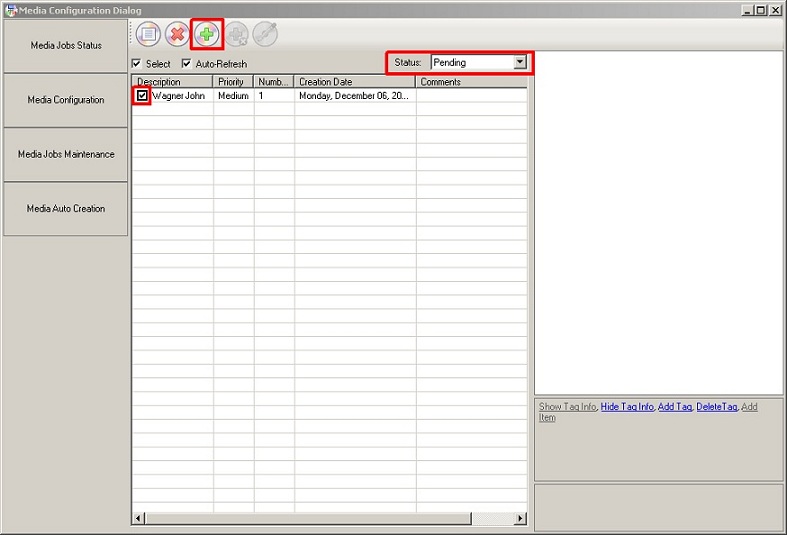787x535 pixels.
Task: Click the Hide Tag Info link
Action: click(627, 407)
